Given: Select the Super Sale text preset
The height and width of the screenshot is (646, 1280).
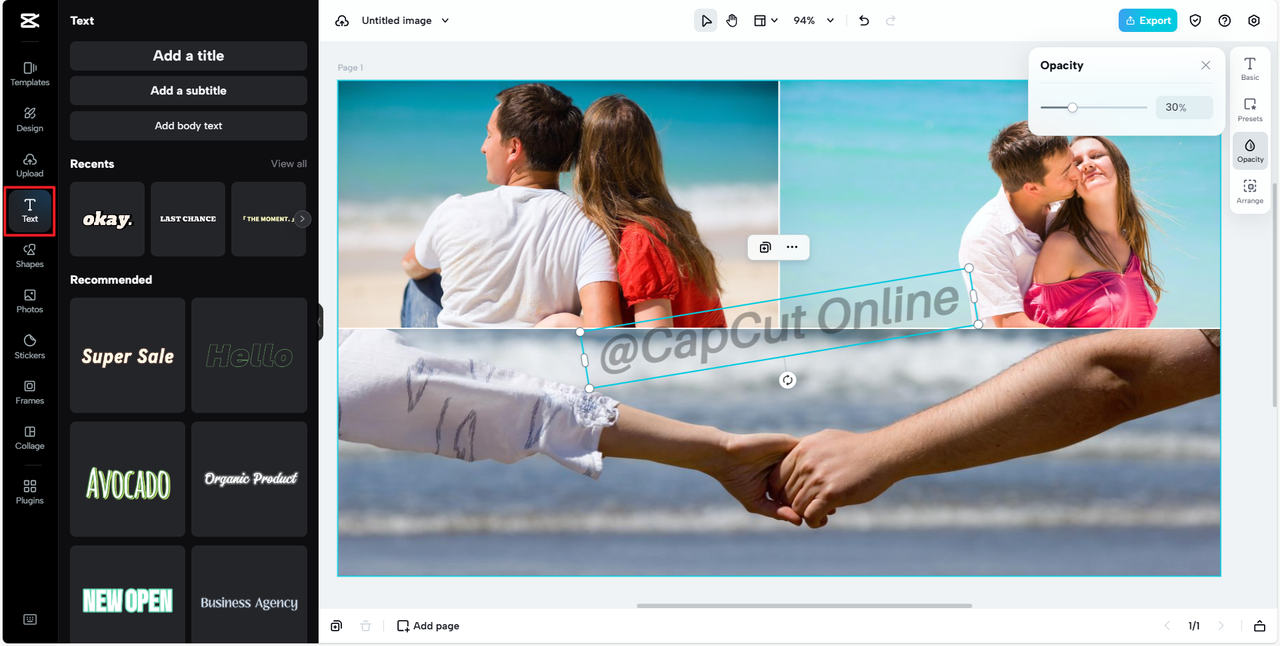Looking at the screenshot, I should point(128,355).
